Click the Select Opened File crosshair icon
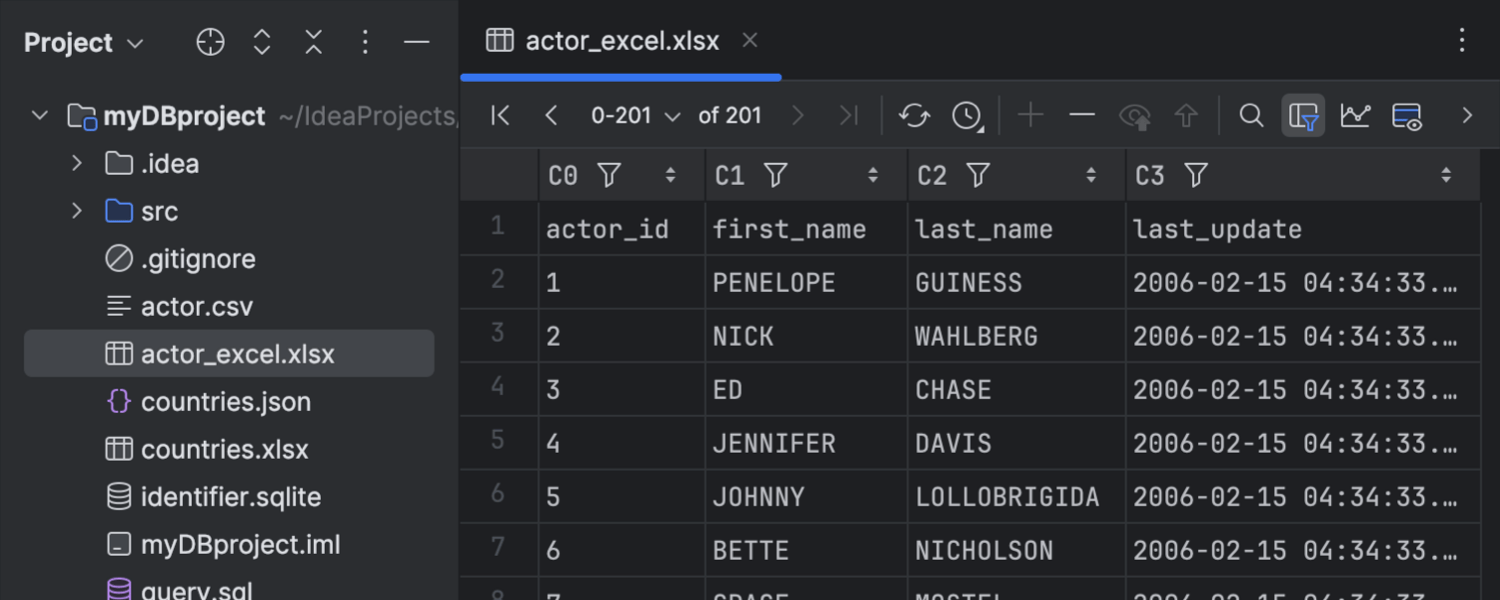 (x=210, y=42)
